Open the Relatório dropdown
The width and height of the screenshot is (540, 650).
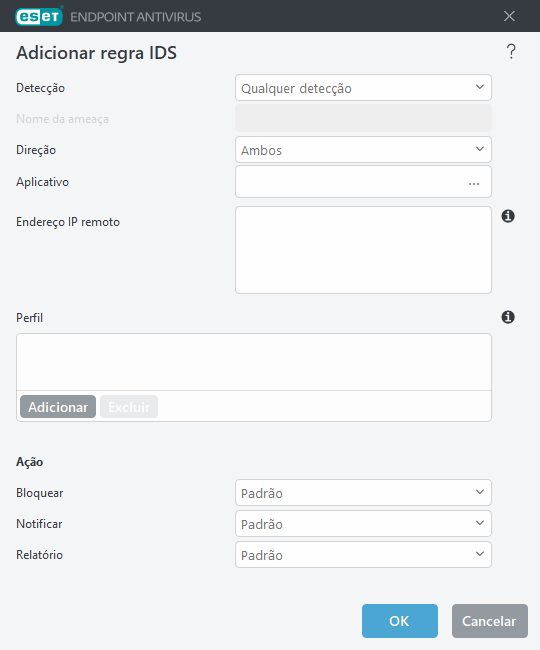363,554
